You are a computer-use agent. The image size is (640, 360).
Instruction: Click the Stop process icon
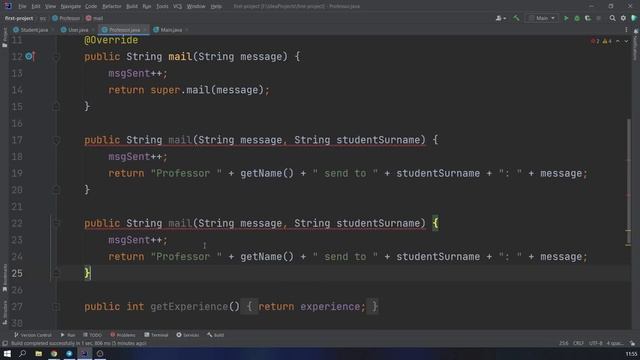599,18
